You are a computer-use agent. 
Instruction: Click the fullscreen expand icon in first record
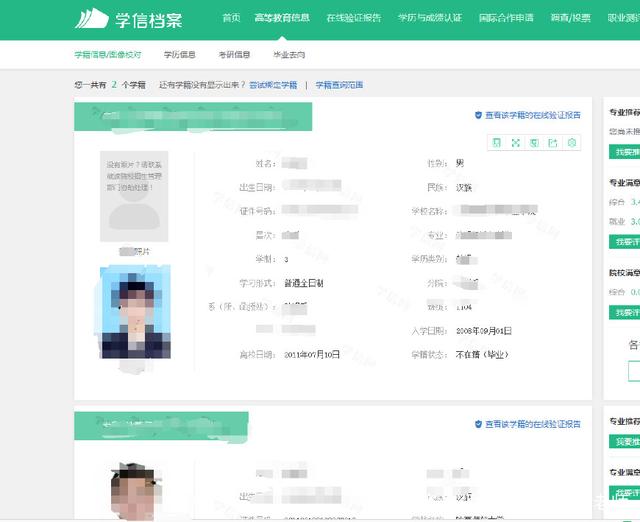pyautogui.click(x=515, y=143)
